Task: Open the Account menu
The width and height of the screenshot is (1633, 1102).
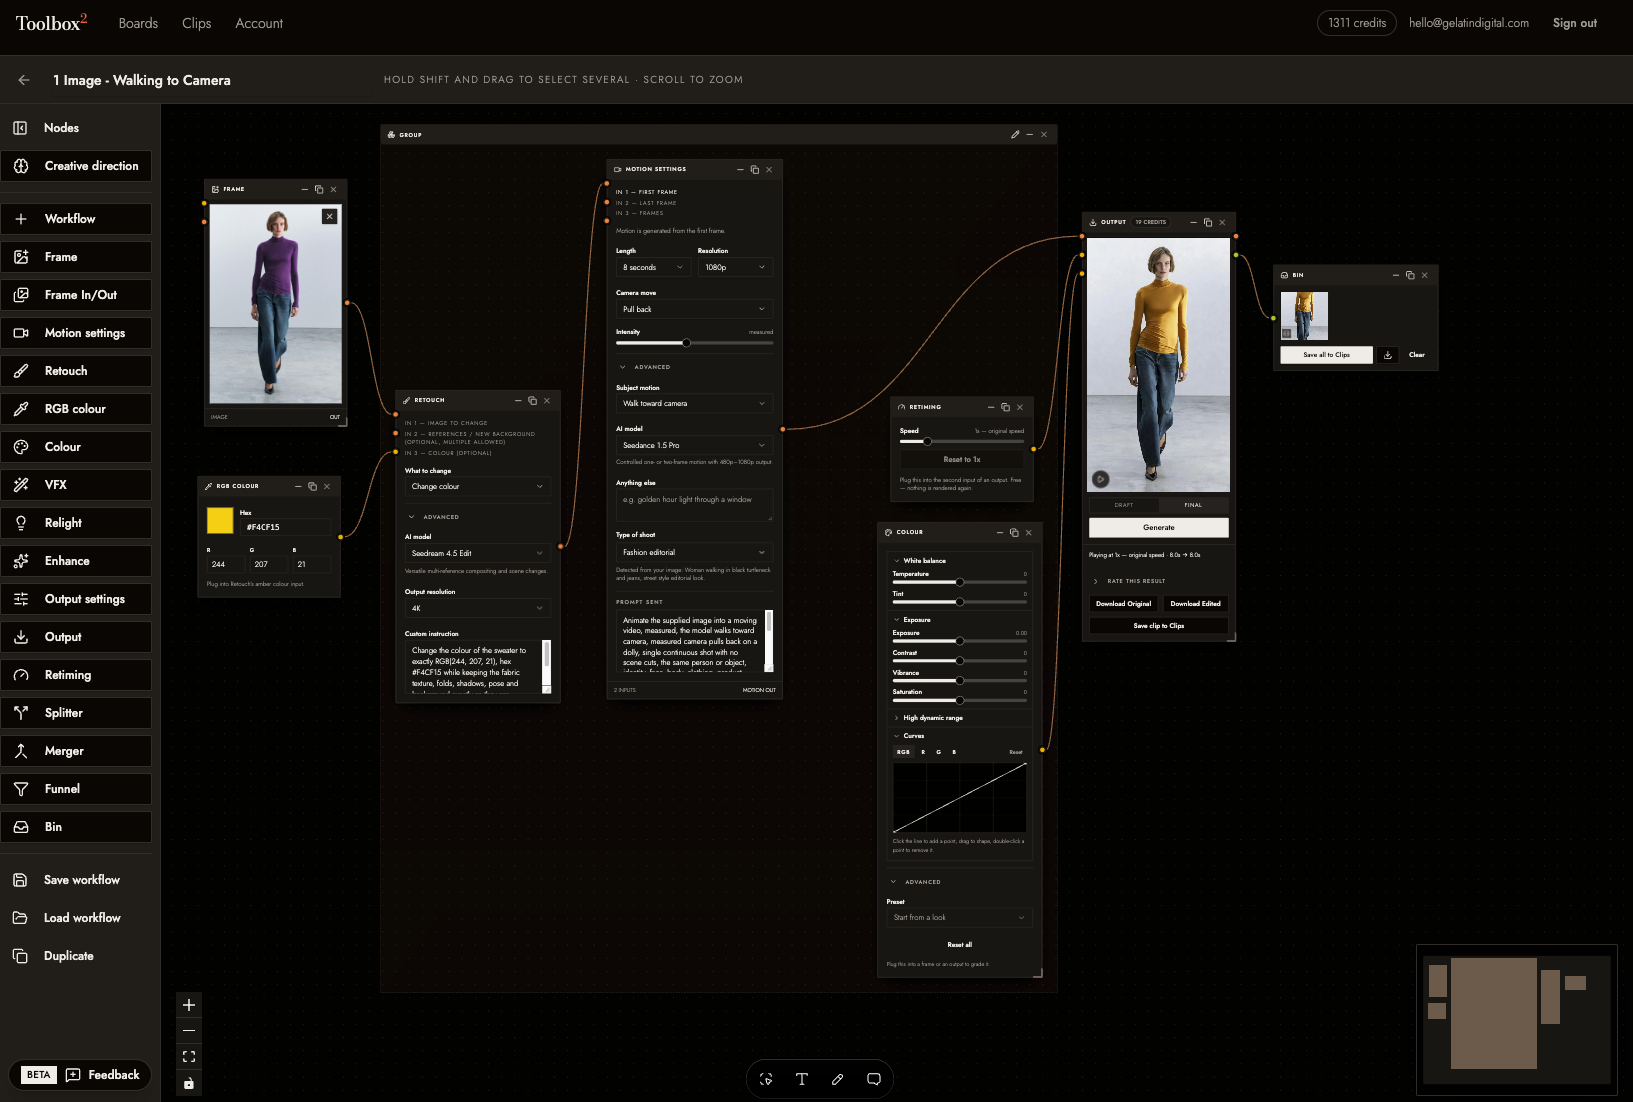Action: pos(259,23)
